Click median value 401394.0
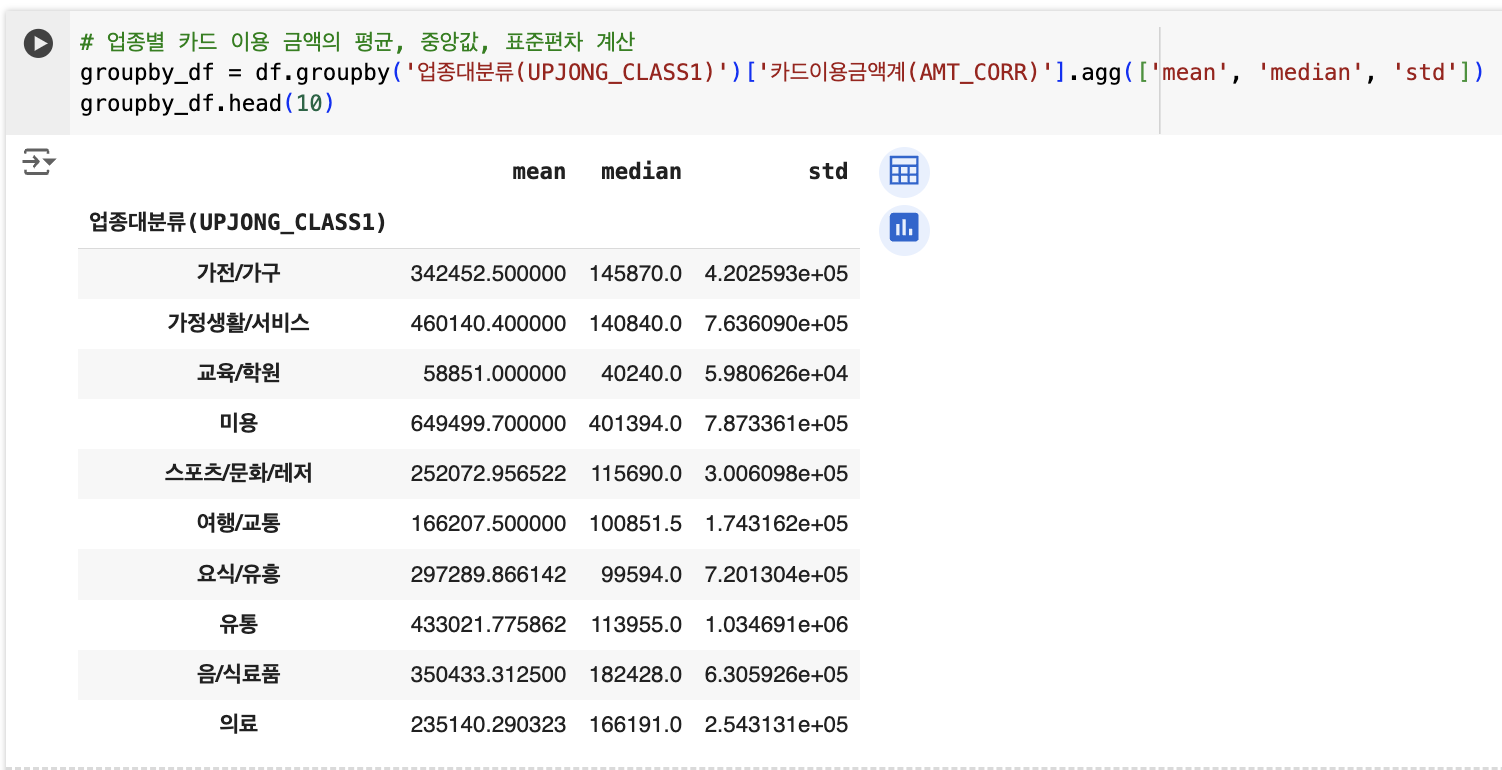Viewport: 1502px width, 770px height. (636, 423)
